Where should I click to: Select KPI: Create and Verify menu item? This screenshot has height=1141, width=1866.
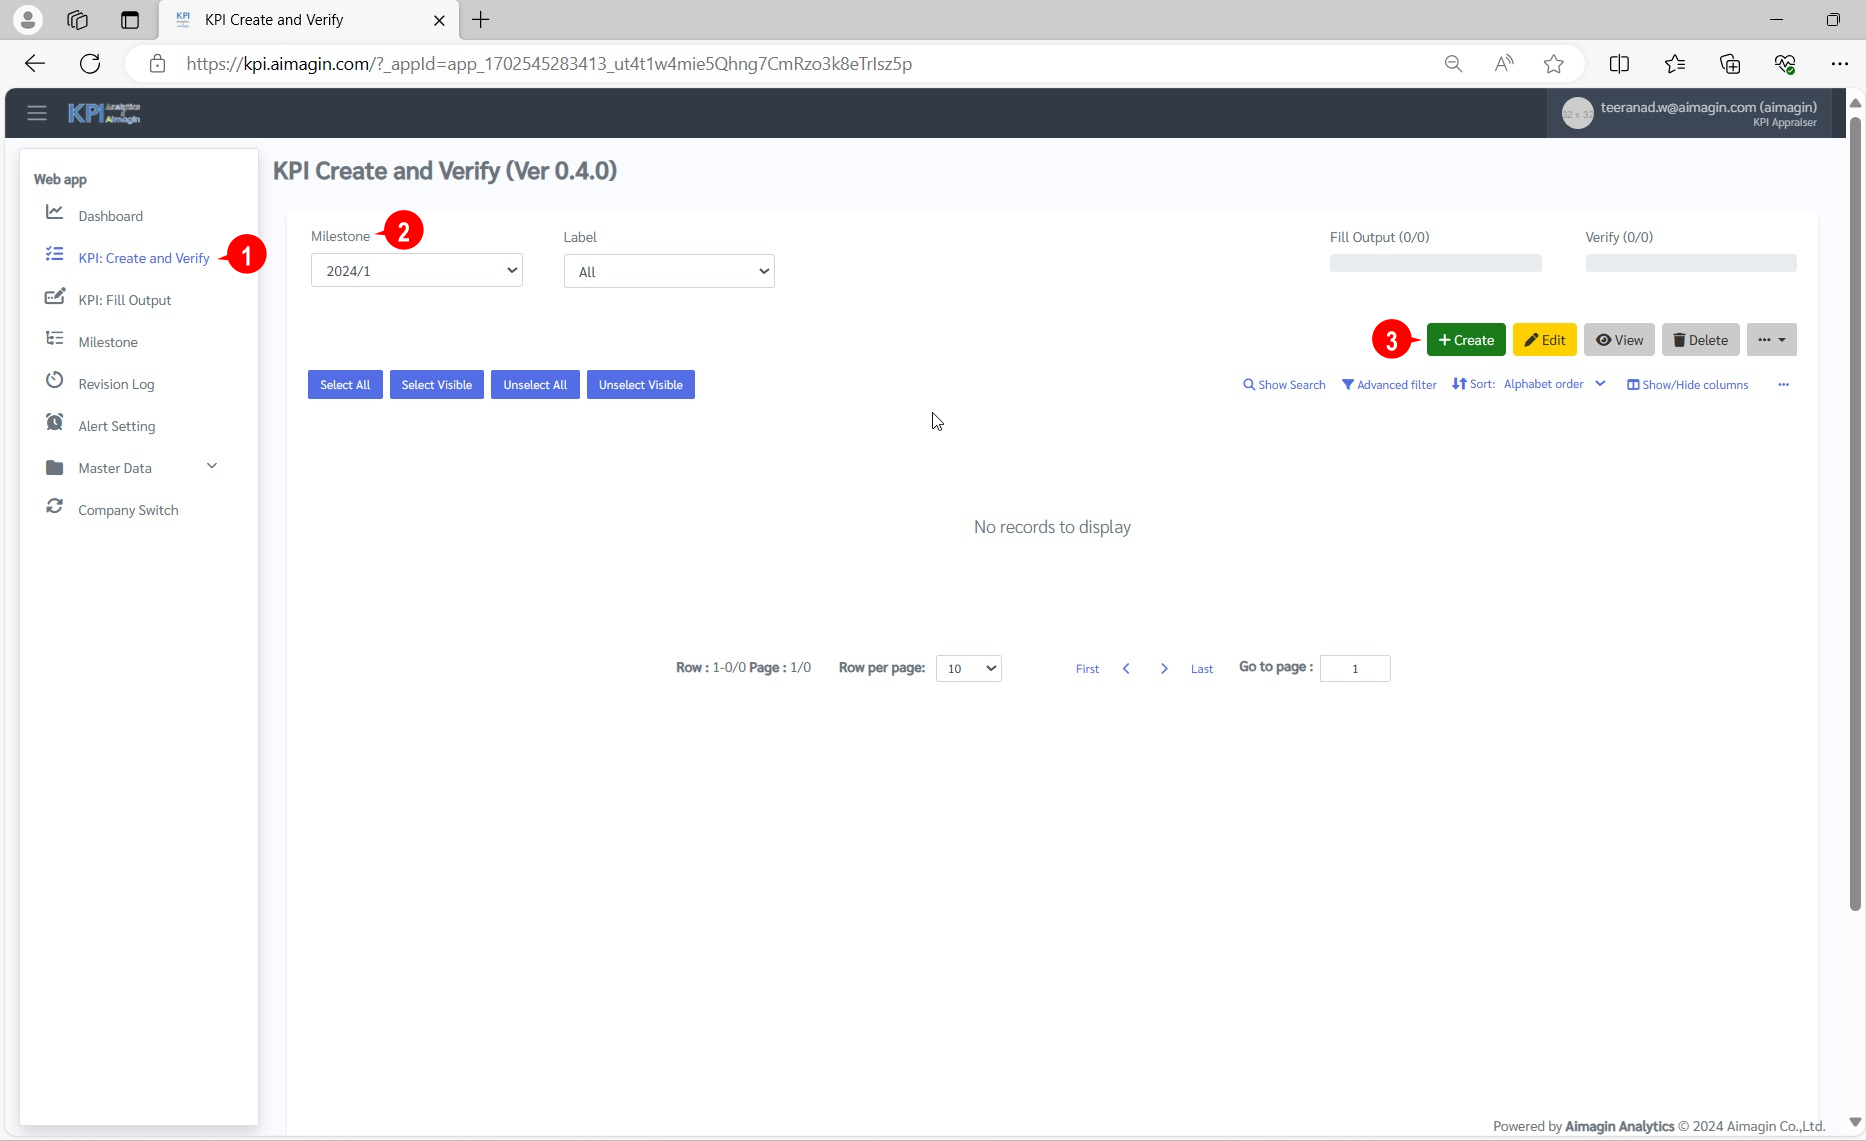[x=144, y=258]
